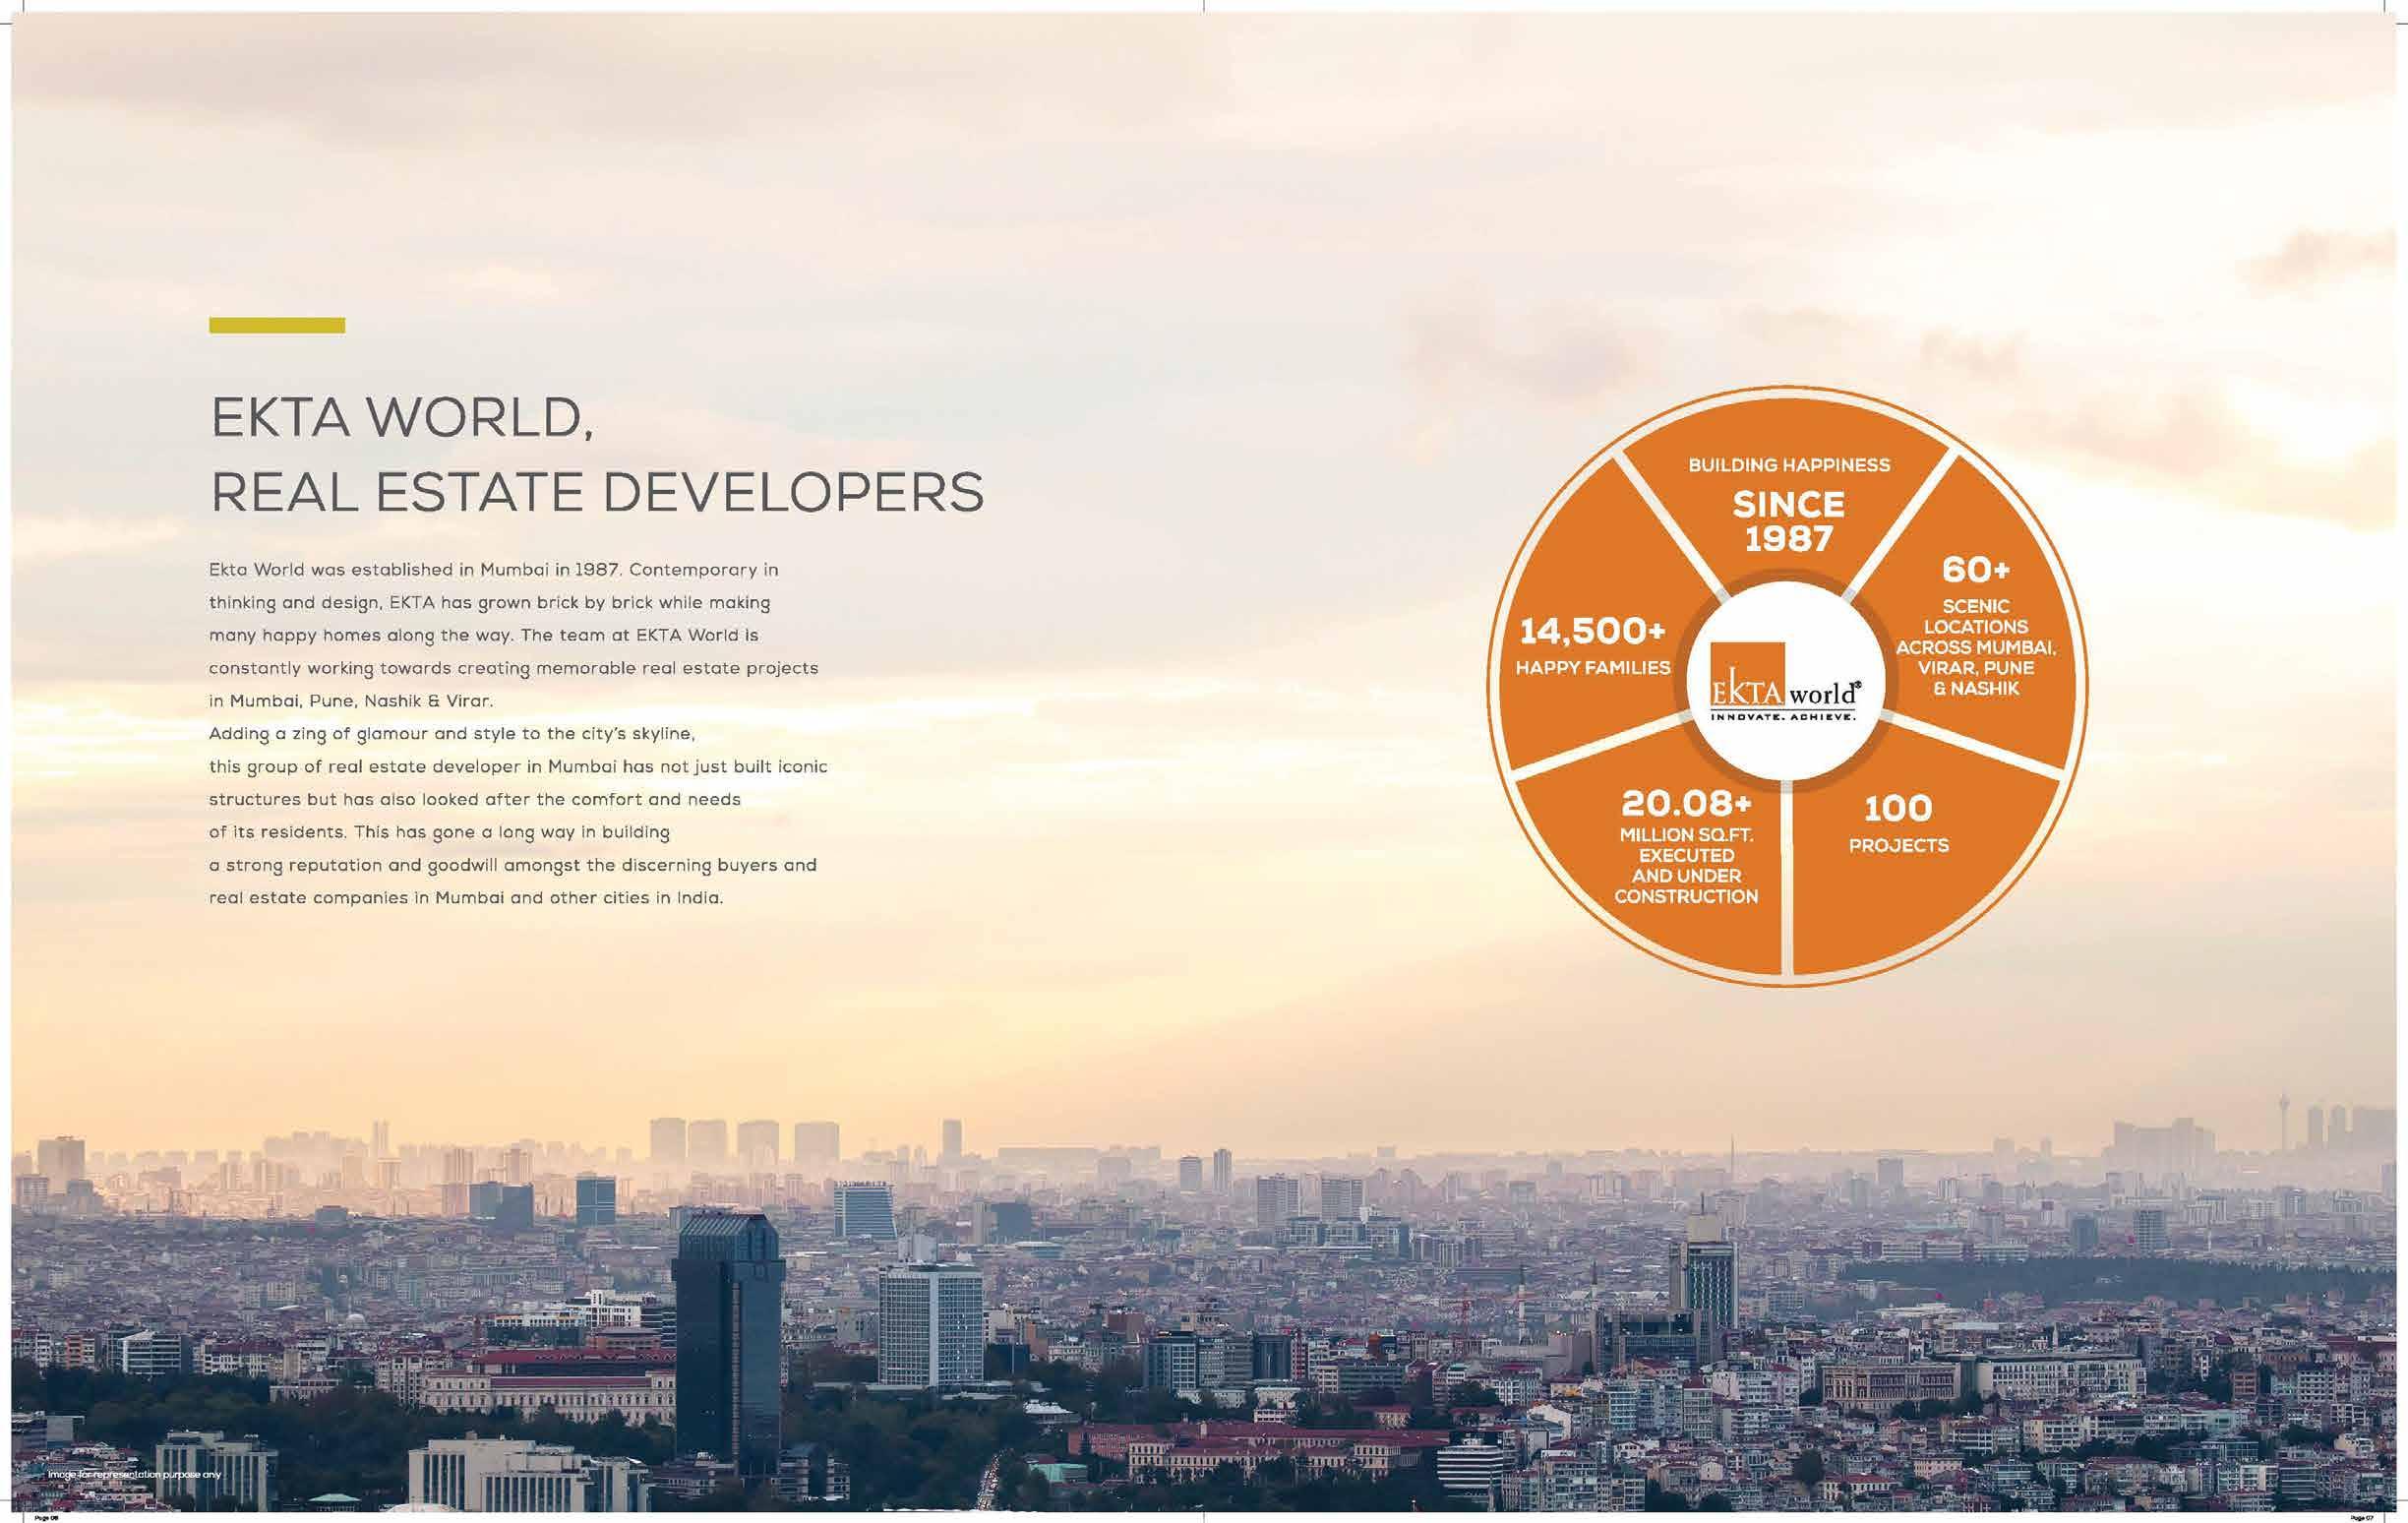Click the 'INNOVATE. ACHIEVE.' tagline under the logo
The height and width of the screenshot is (1523, 2408).
click(x=1784, y=717)
